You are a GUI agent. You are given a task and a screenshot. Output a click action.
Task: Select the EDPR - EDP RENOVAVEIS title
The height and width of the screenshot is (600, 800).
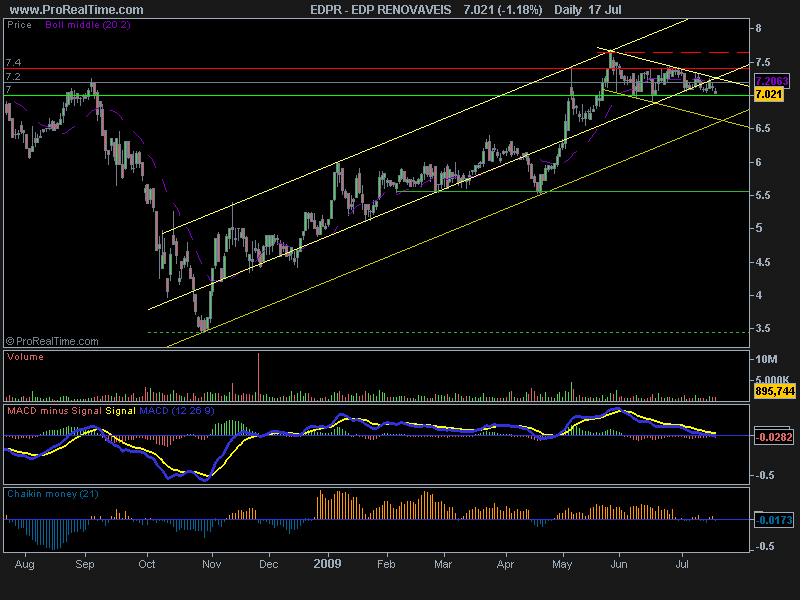point(381,10)
